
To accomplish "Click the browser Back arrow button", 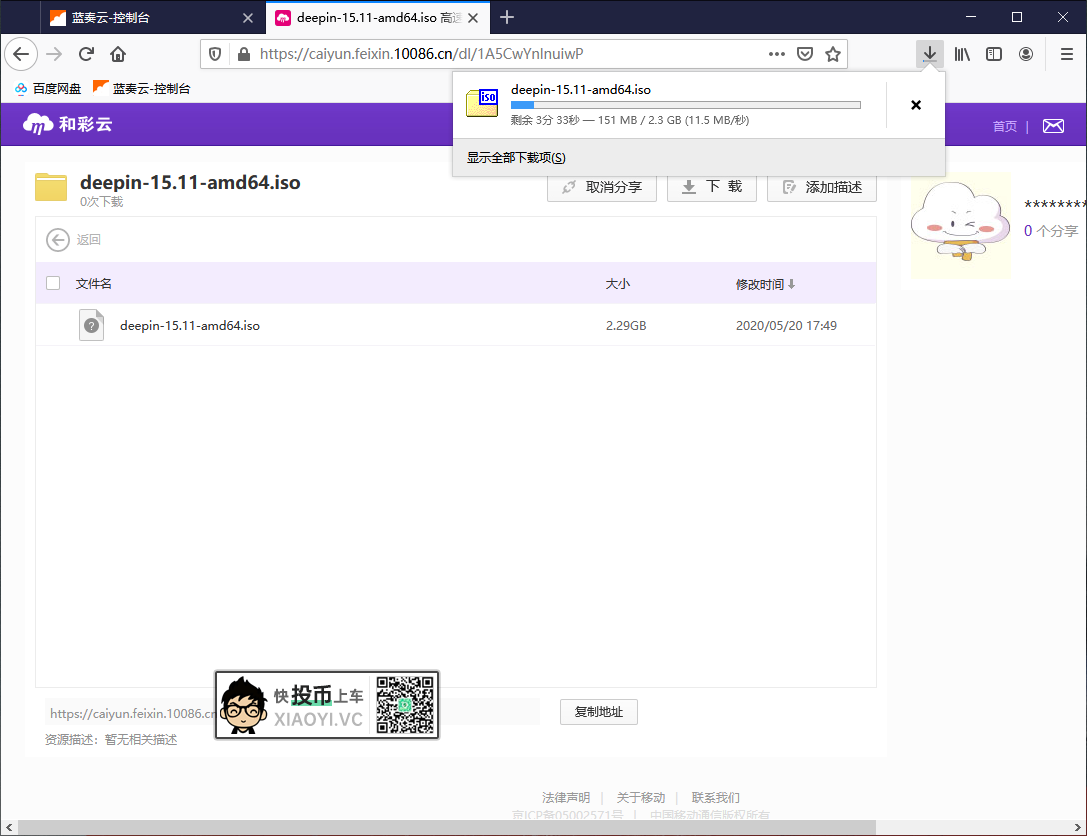I will (x=21, y=54).
